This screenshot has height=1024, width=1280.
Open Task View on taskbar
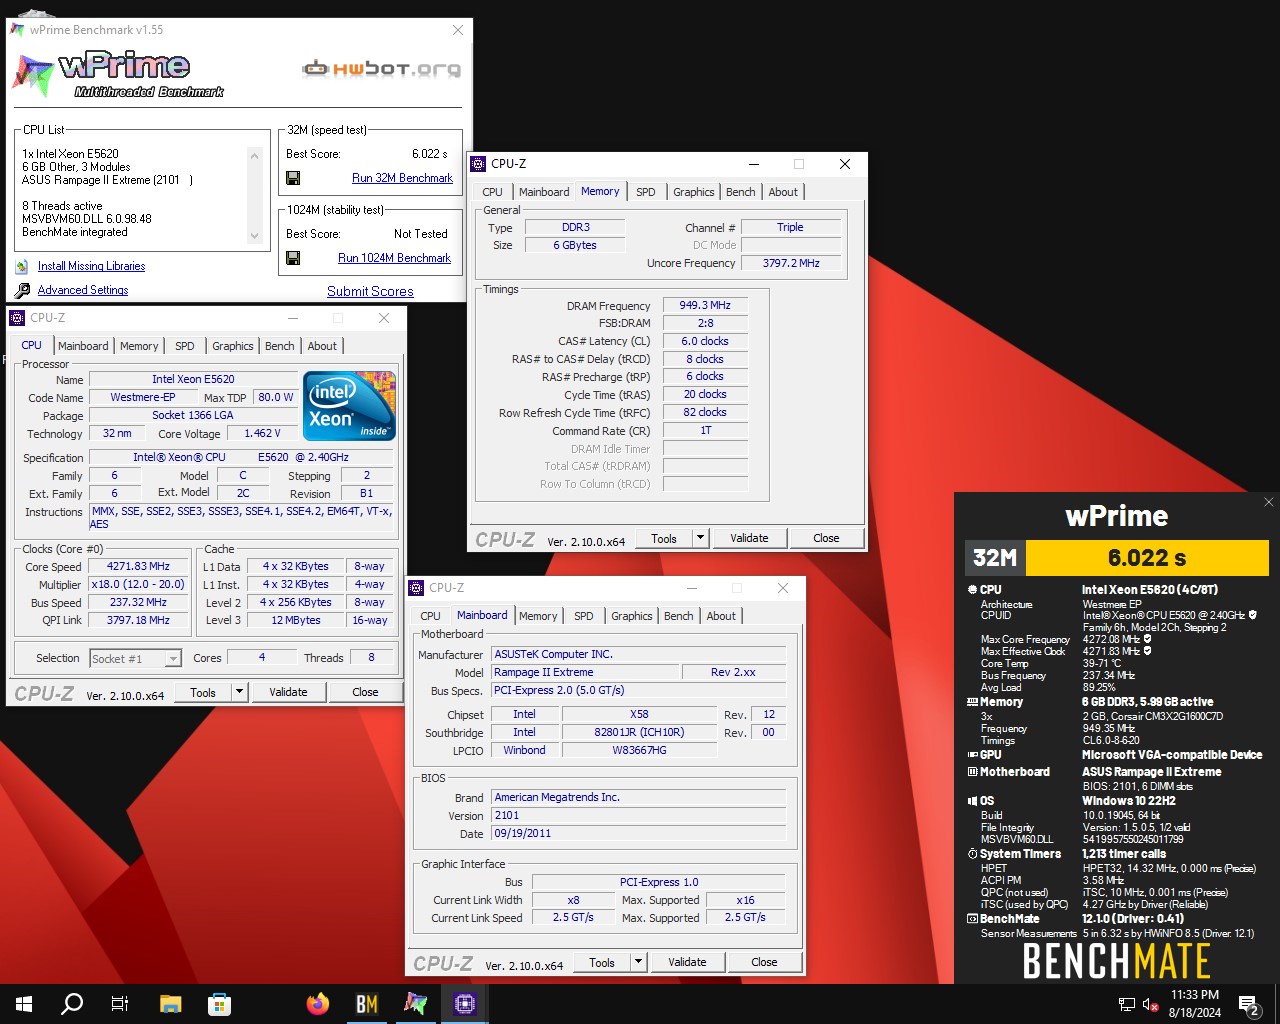(x=120, y=1003)
